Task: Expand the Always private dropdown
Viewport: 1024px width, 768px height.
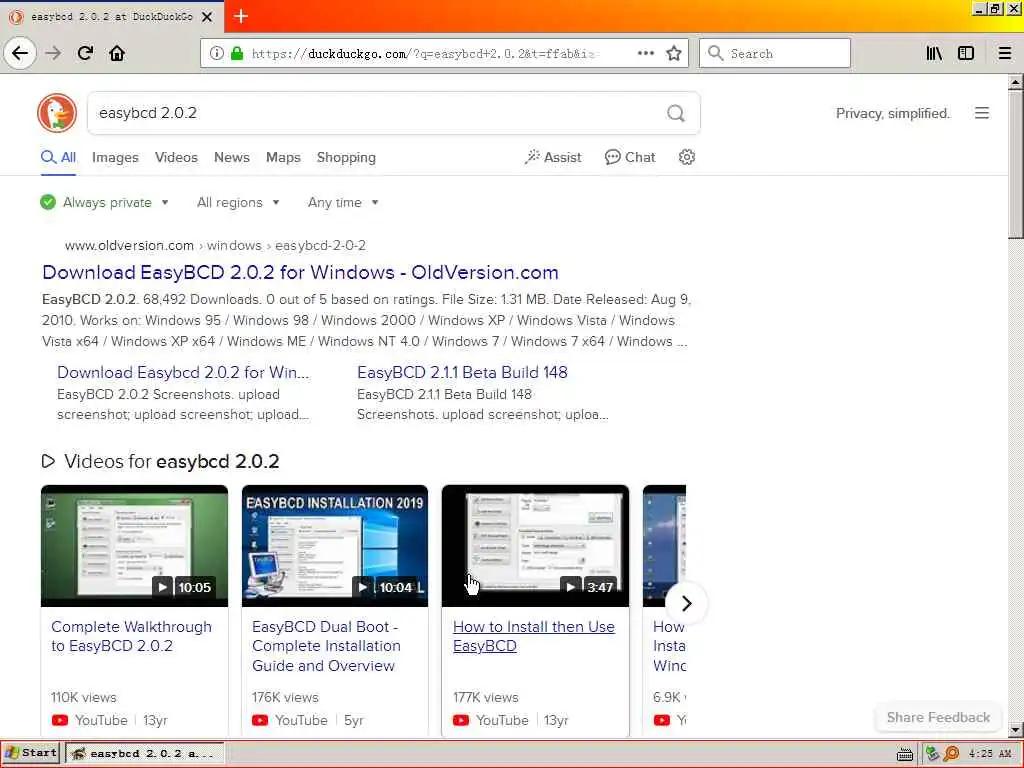Action: point(104,202)
